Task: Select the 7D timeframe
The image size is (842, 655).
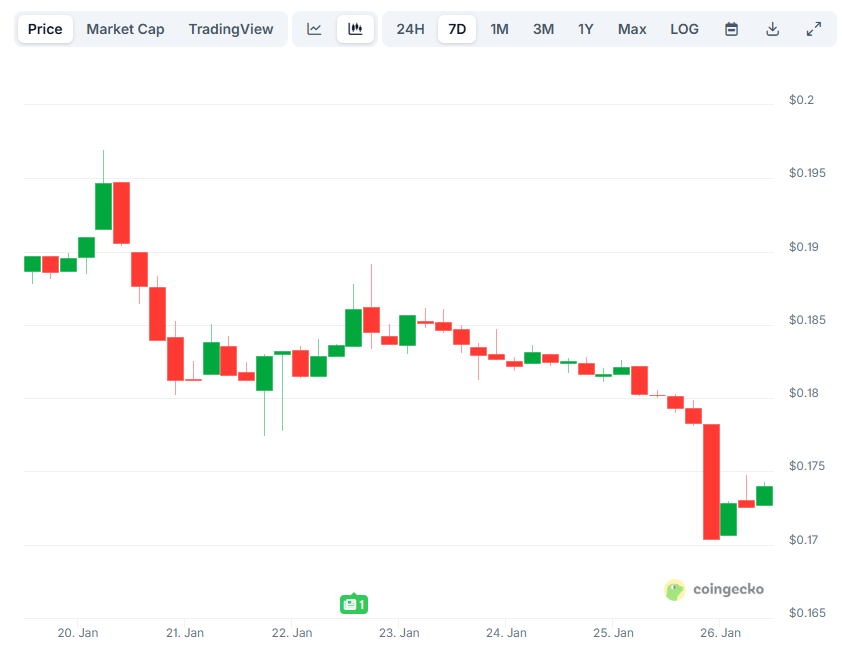Action: point(456,28)
